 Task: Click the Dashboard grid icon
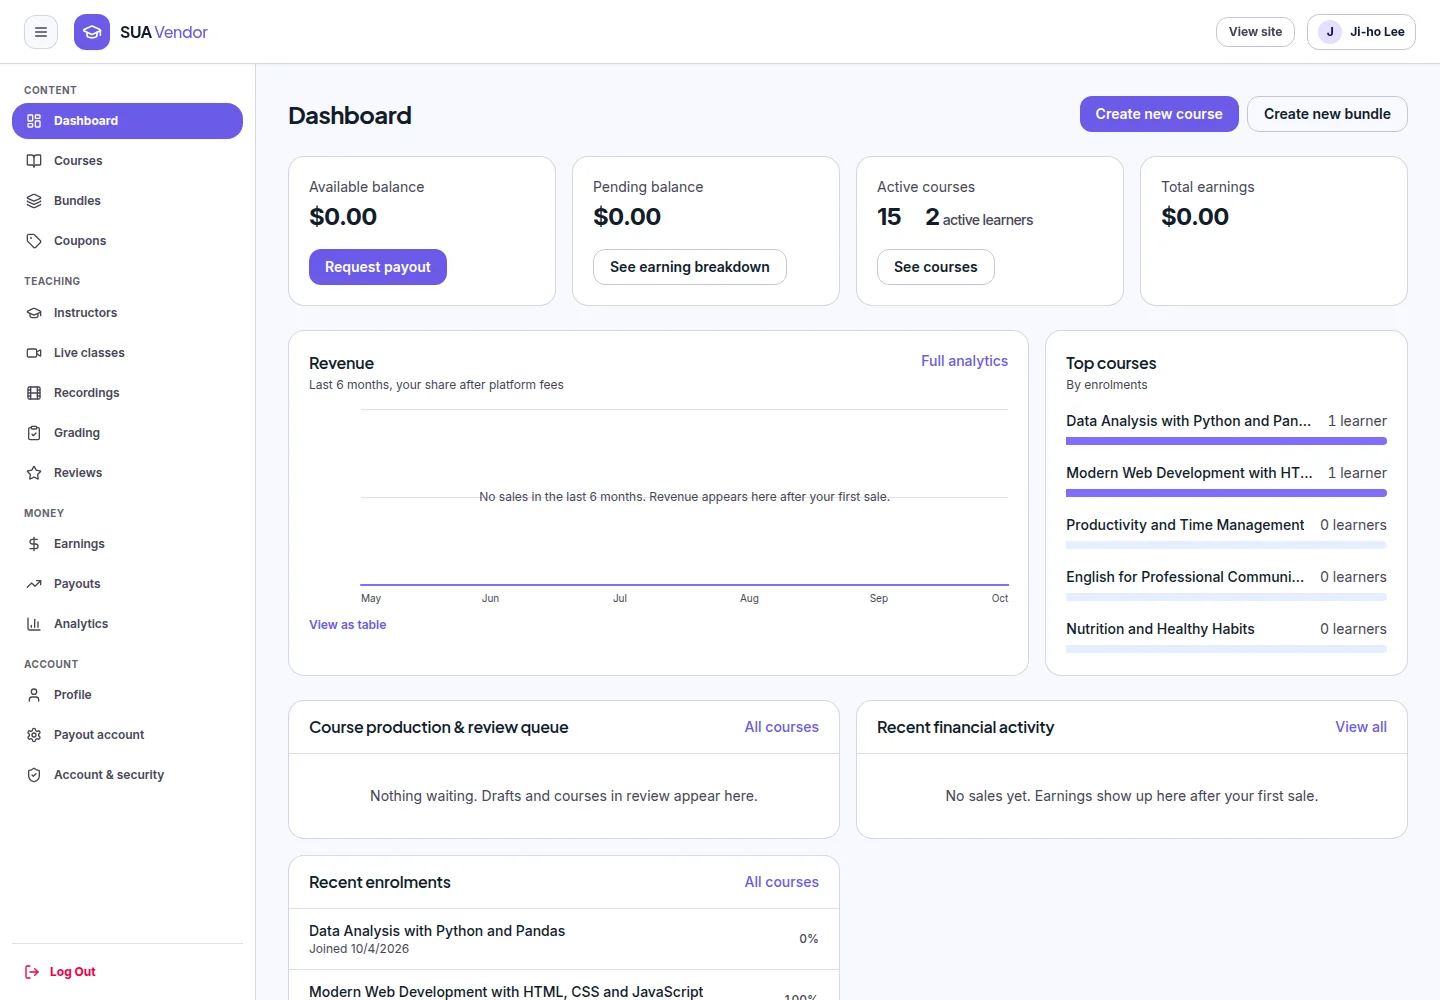click(x=34, y=121)
